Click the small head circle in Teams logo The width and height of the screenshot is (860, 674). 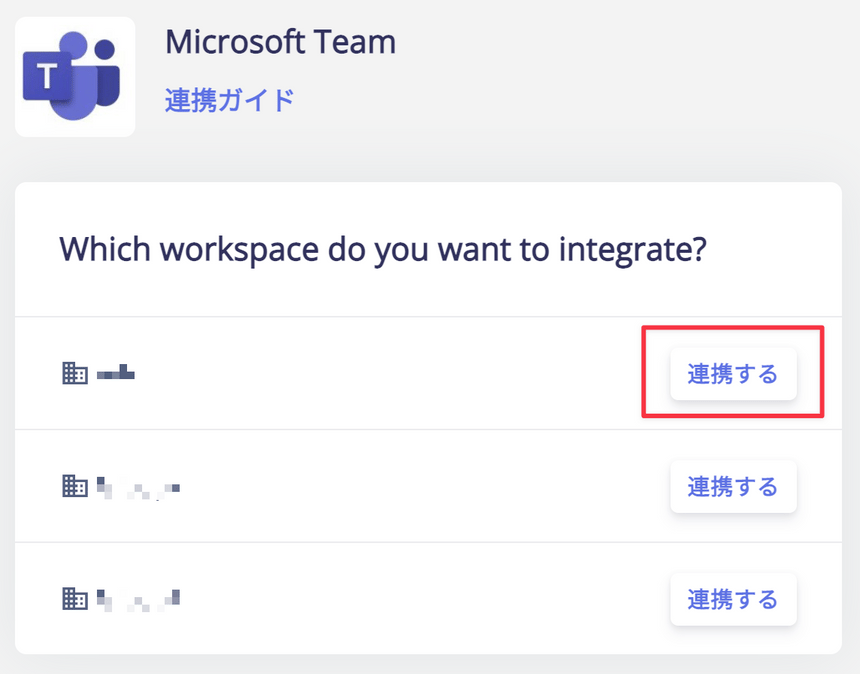(105, 49)
